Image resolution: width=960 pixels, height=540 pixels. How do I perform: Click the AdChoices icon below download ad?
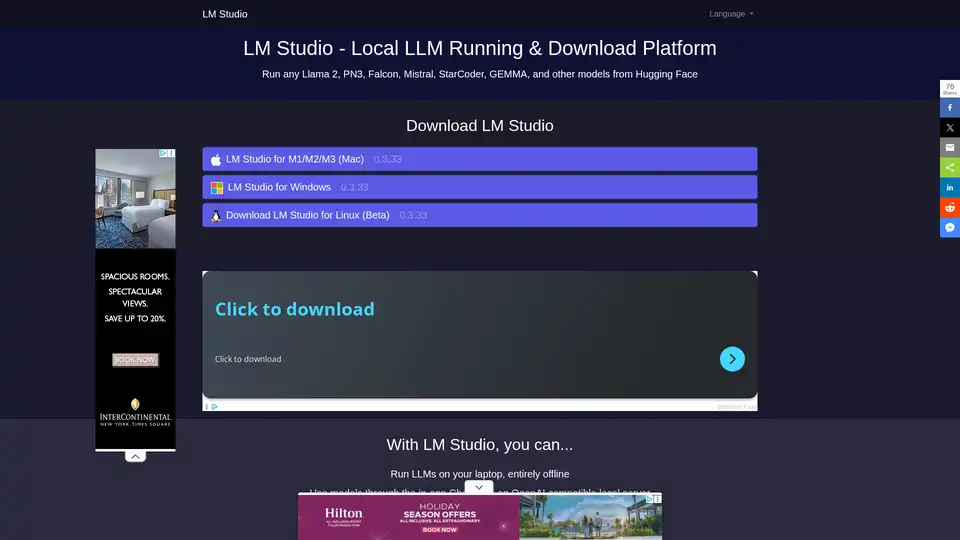(x=215, y=407)
